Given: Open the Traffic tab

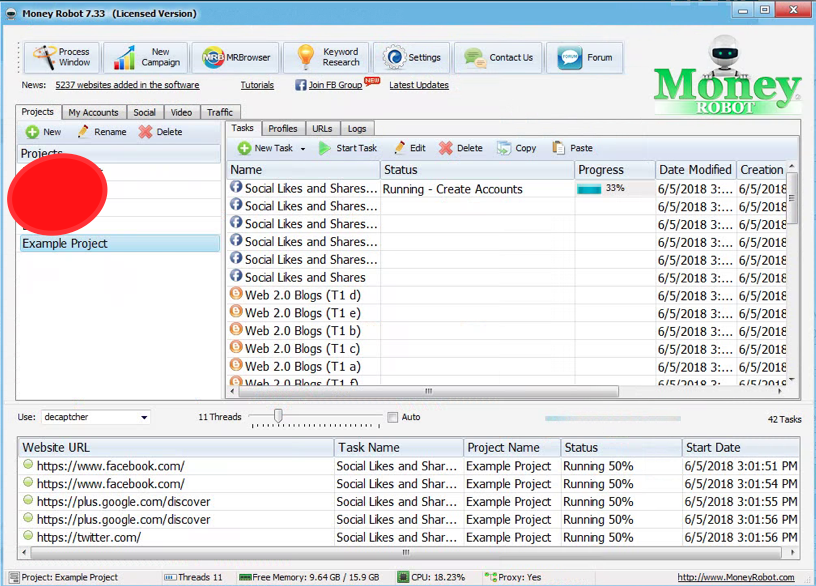Looking at the screenshot, I should tap(220, 112).
